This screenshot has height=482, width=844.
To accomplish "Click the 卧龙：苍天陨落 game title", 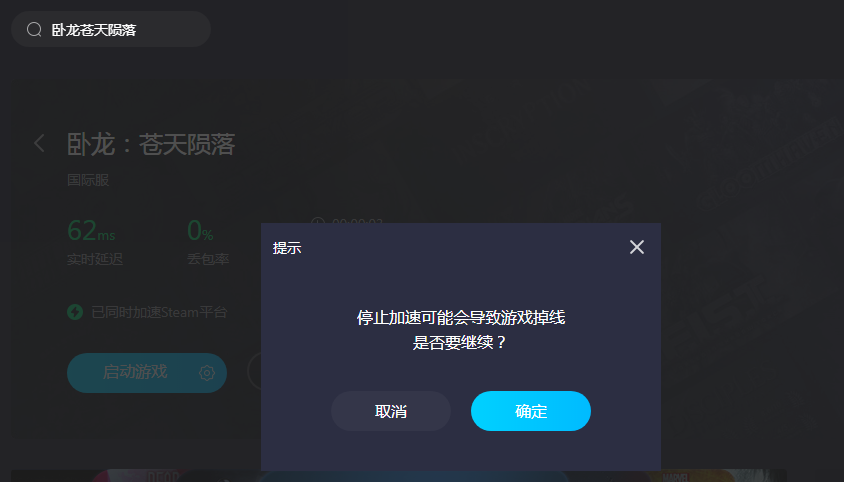I will point(151,144).
